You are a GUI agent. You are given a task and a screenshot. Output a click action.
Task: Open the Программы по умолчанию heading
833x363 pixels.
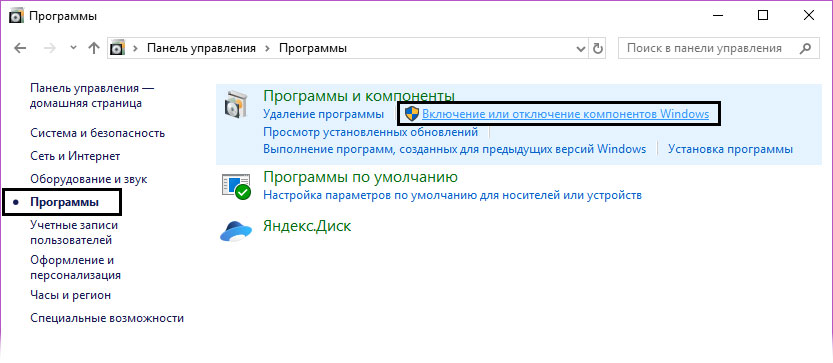coord(361,176)
